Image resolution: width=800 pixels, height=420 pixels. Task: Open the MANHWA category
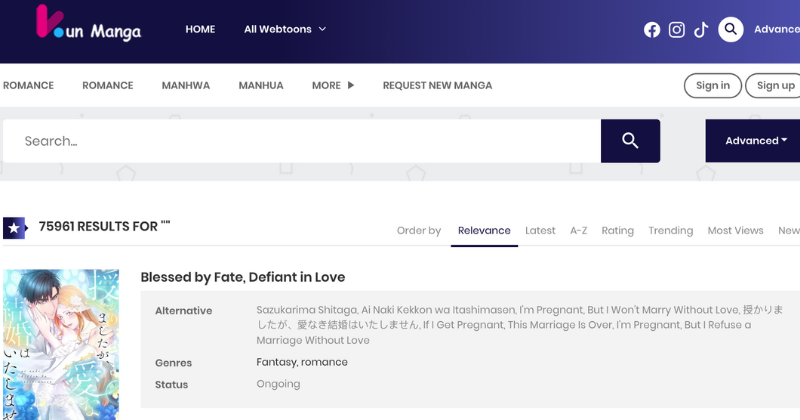(x=186, y=86)
